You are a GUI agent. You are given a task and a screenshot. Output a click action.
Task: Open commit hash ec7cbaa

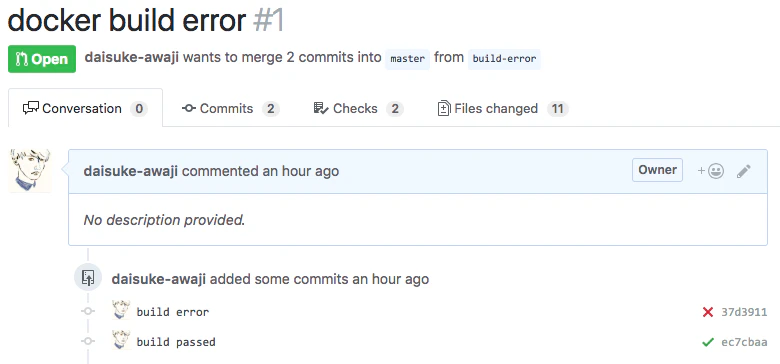pyautogui.click(x=744, y=342)
